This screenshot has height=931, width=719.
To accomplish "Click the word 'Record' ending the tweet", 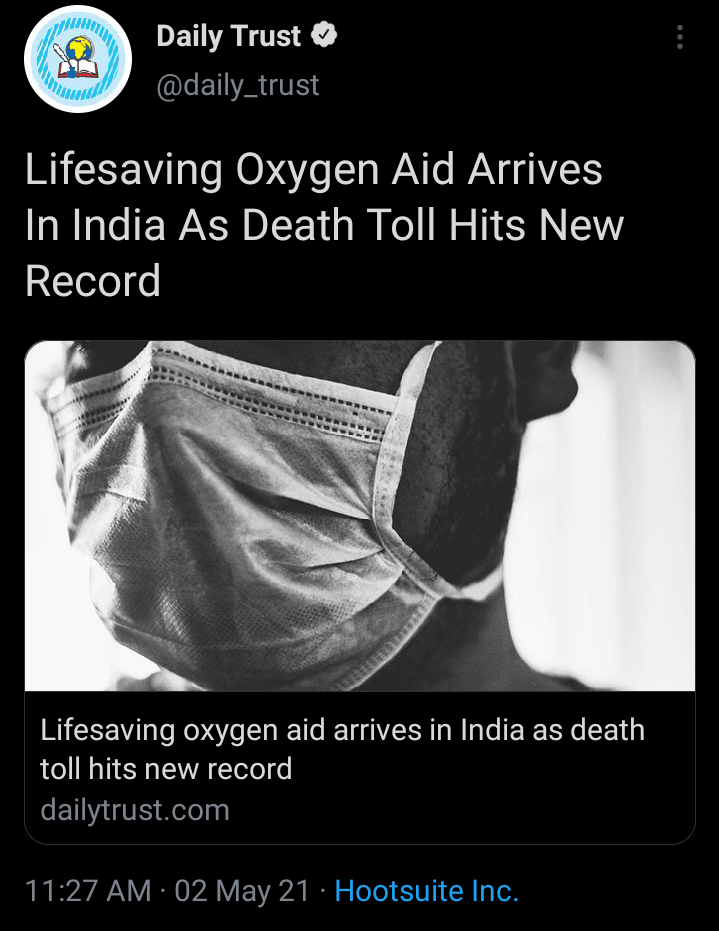I will (x=93, y=281).
